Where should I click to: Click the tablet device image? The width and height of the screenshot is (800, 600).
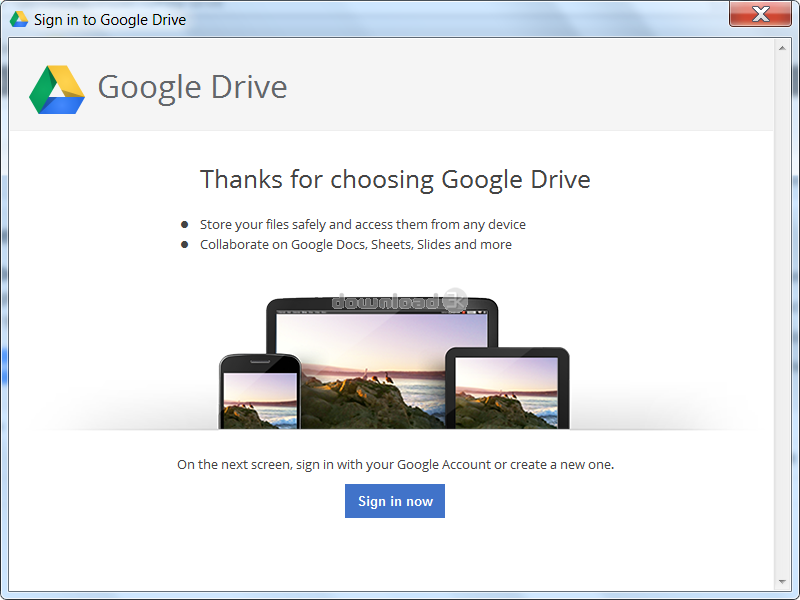507,388
